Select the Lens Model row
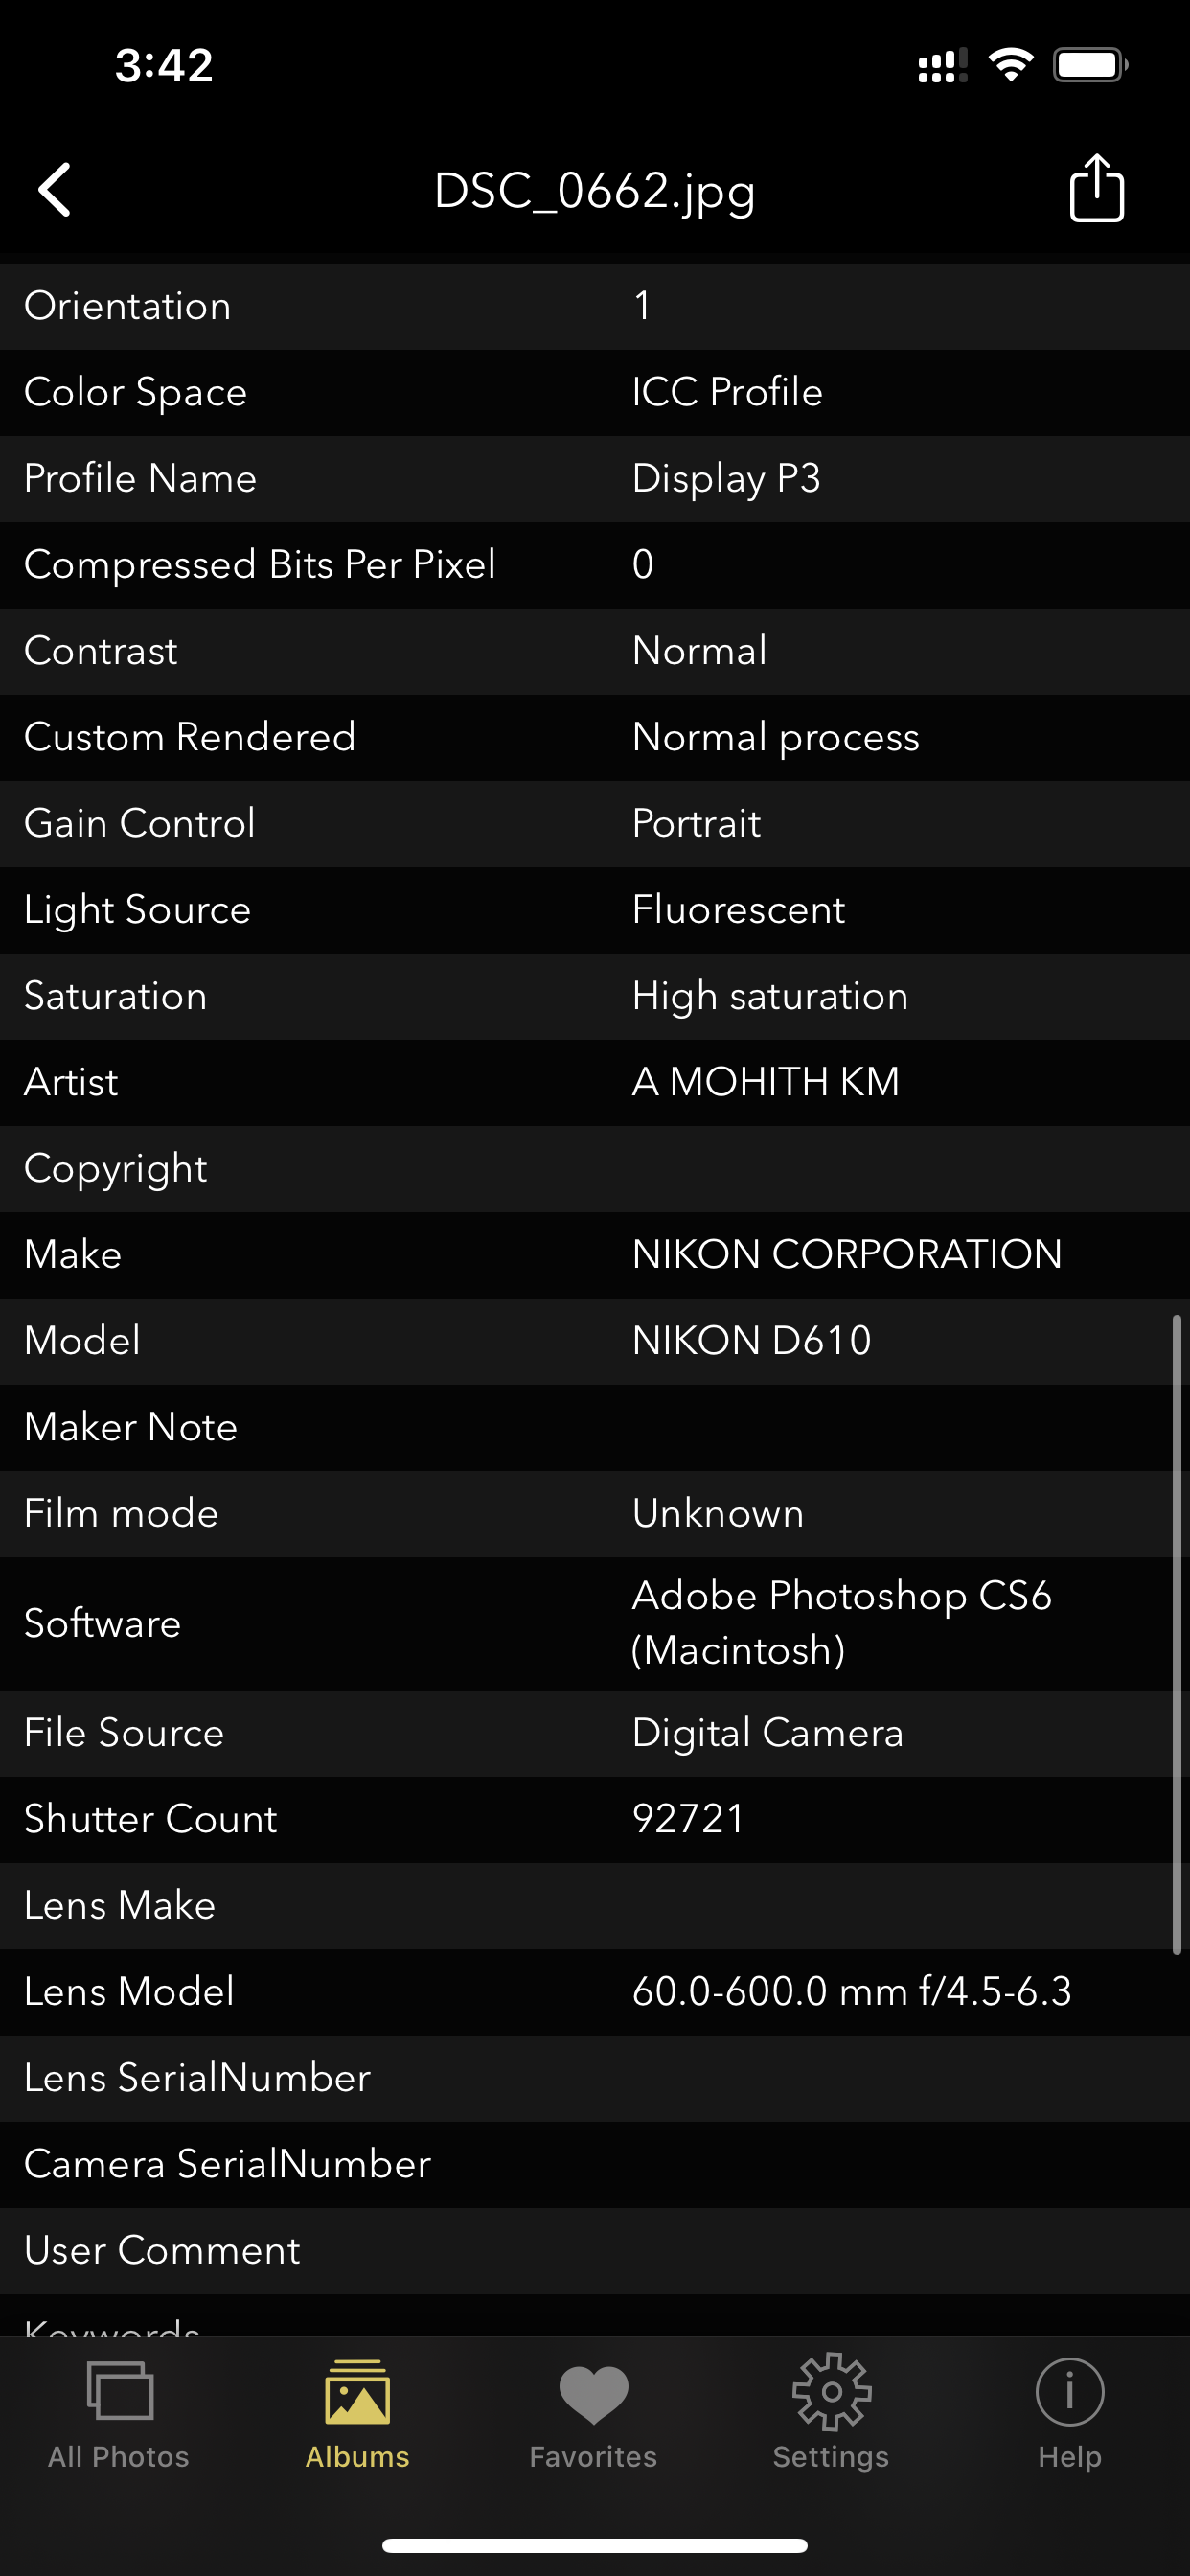Image resolution: width=1190 pixels, height=2576 pixels. [x=595, y=1991]
